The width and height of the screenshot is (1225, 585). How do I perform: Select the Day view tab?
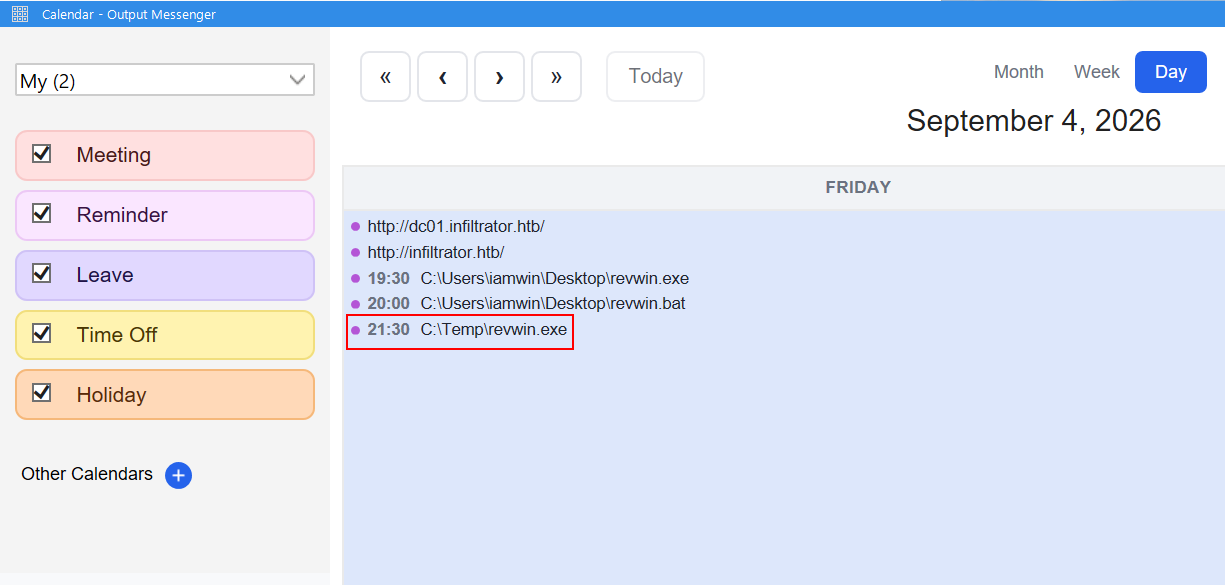1171,72
